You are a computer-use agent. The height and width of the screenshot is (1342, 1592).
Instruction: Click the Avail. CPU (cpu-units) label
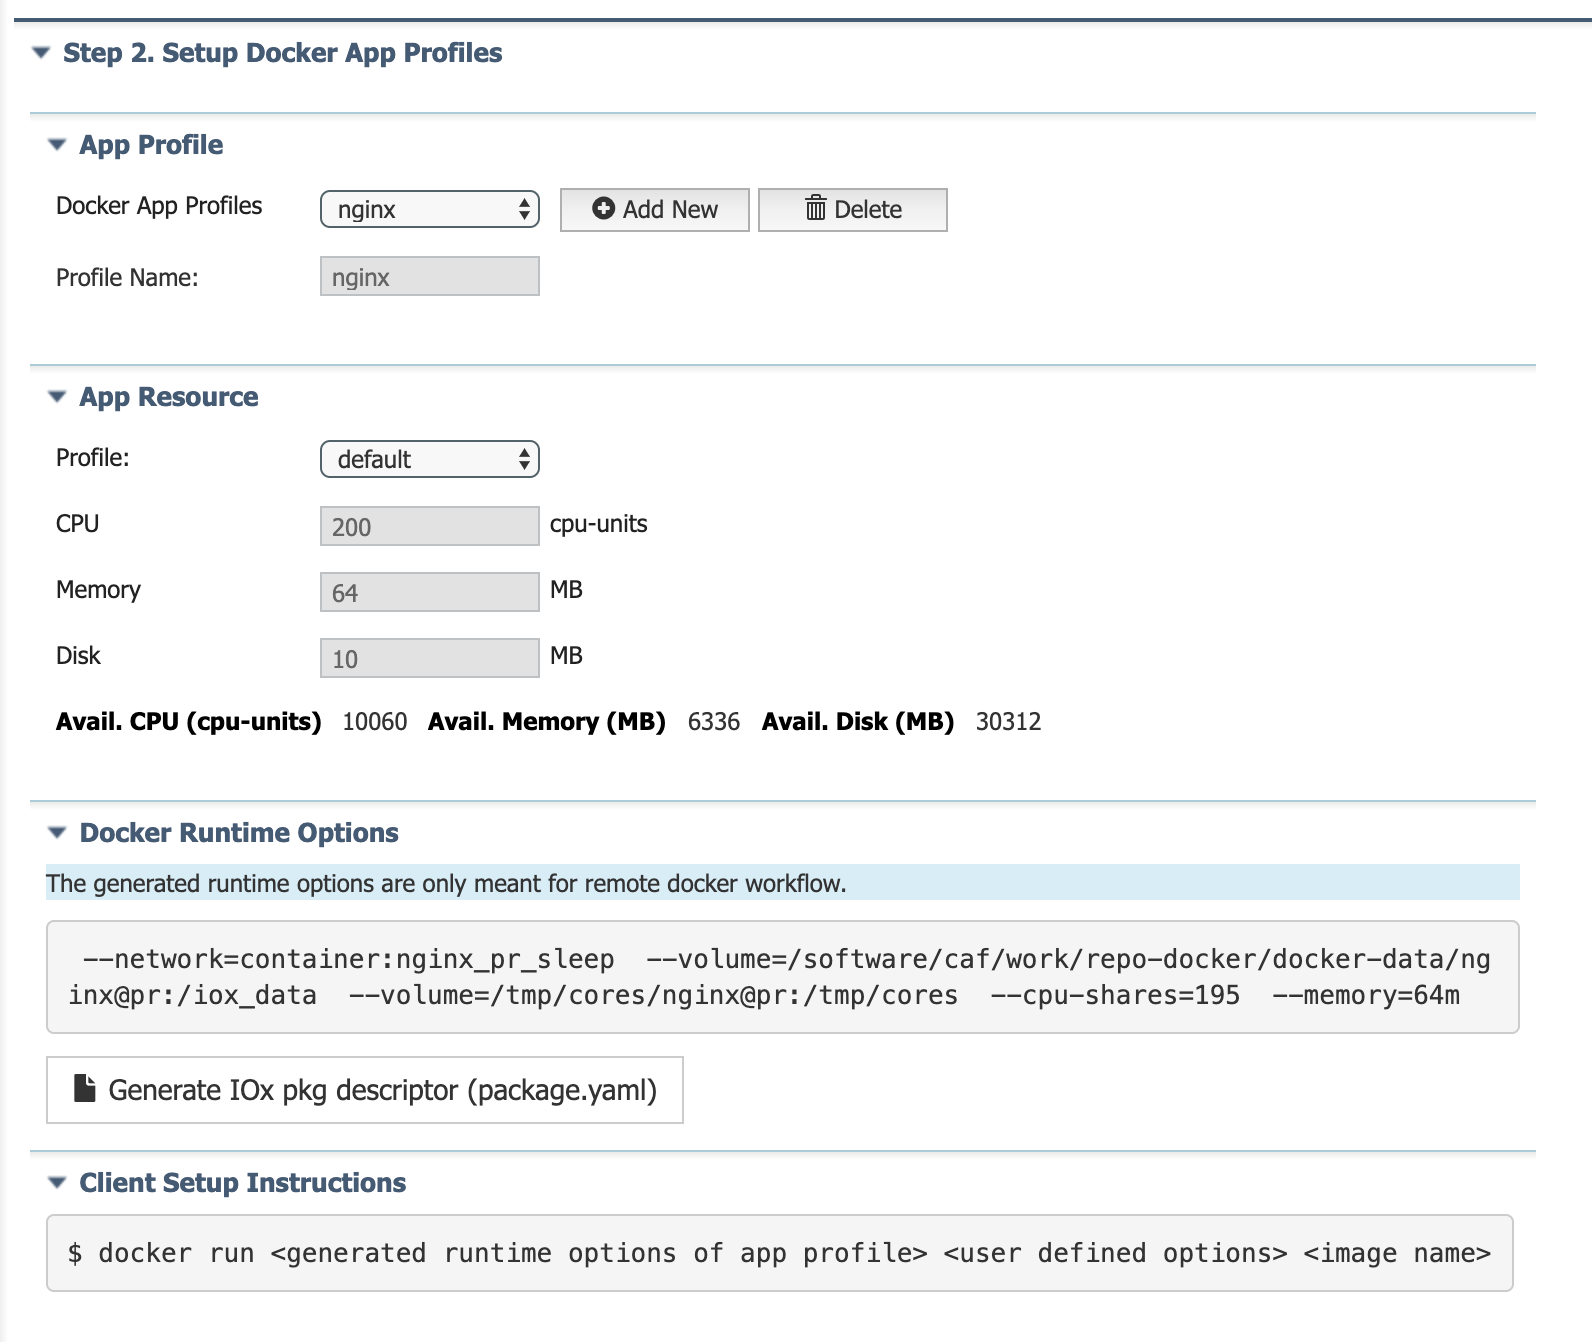point(189,722)
